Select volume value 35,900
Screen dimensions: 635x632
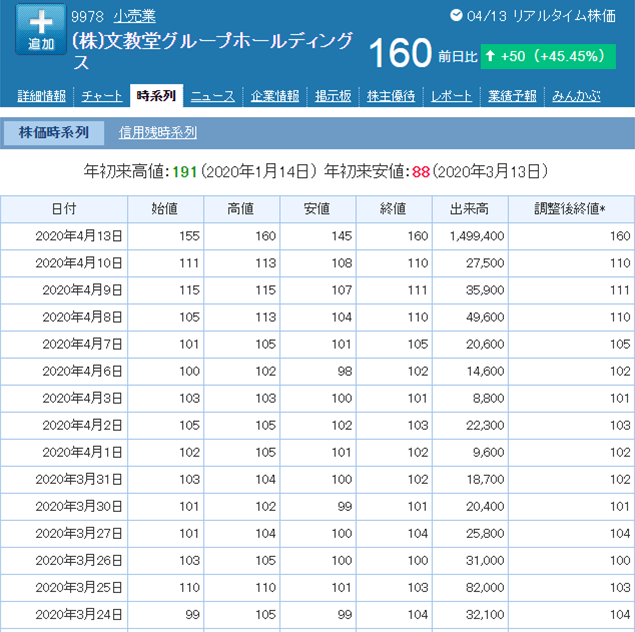click(x=485, y=290)
